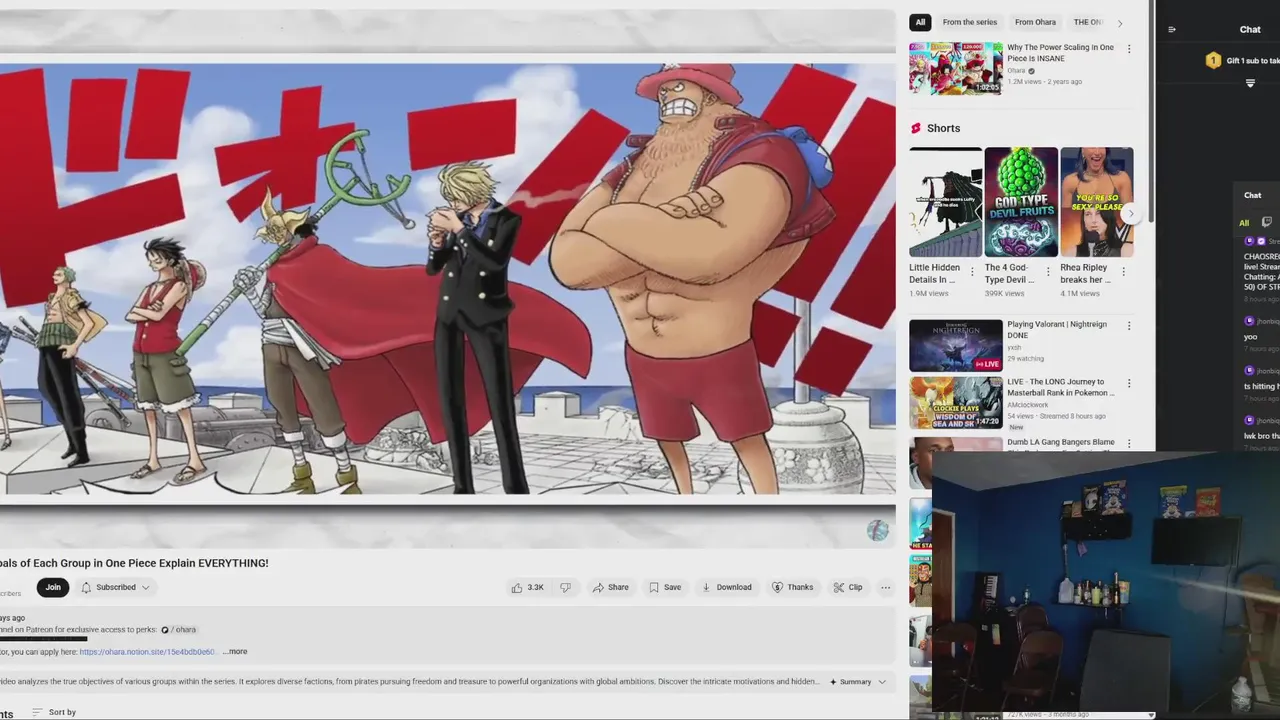Select the All tab in chat popup
The height and width of the screenshot is (720, 1280).
1244,223
